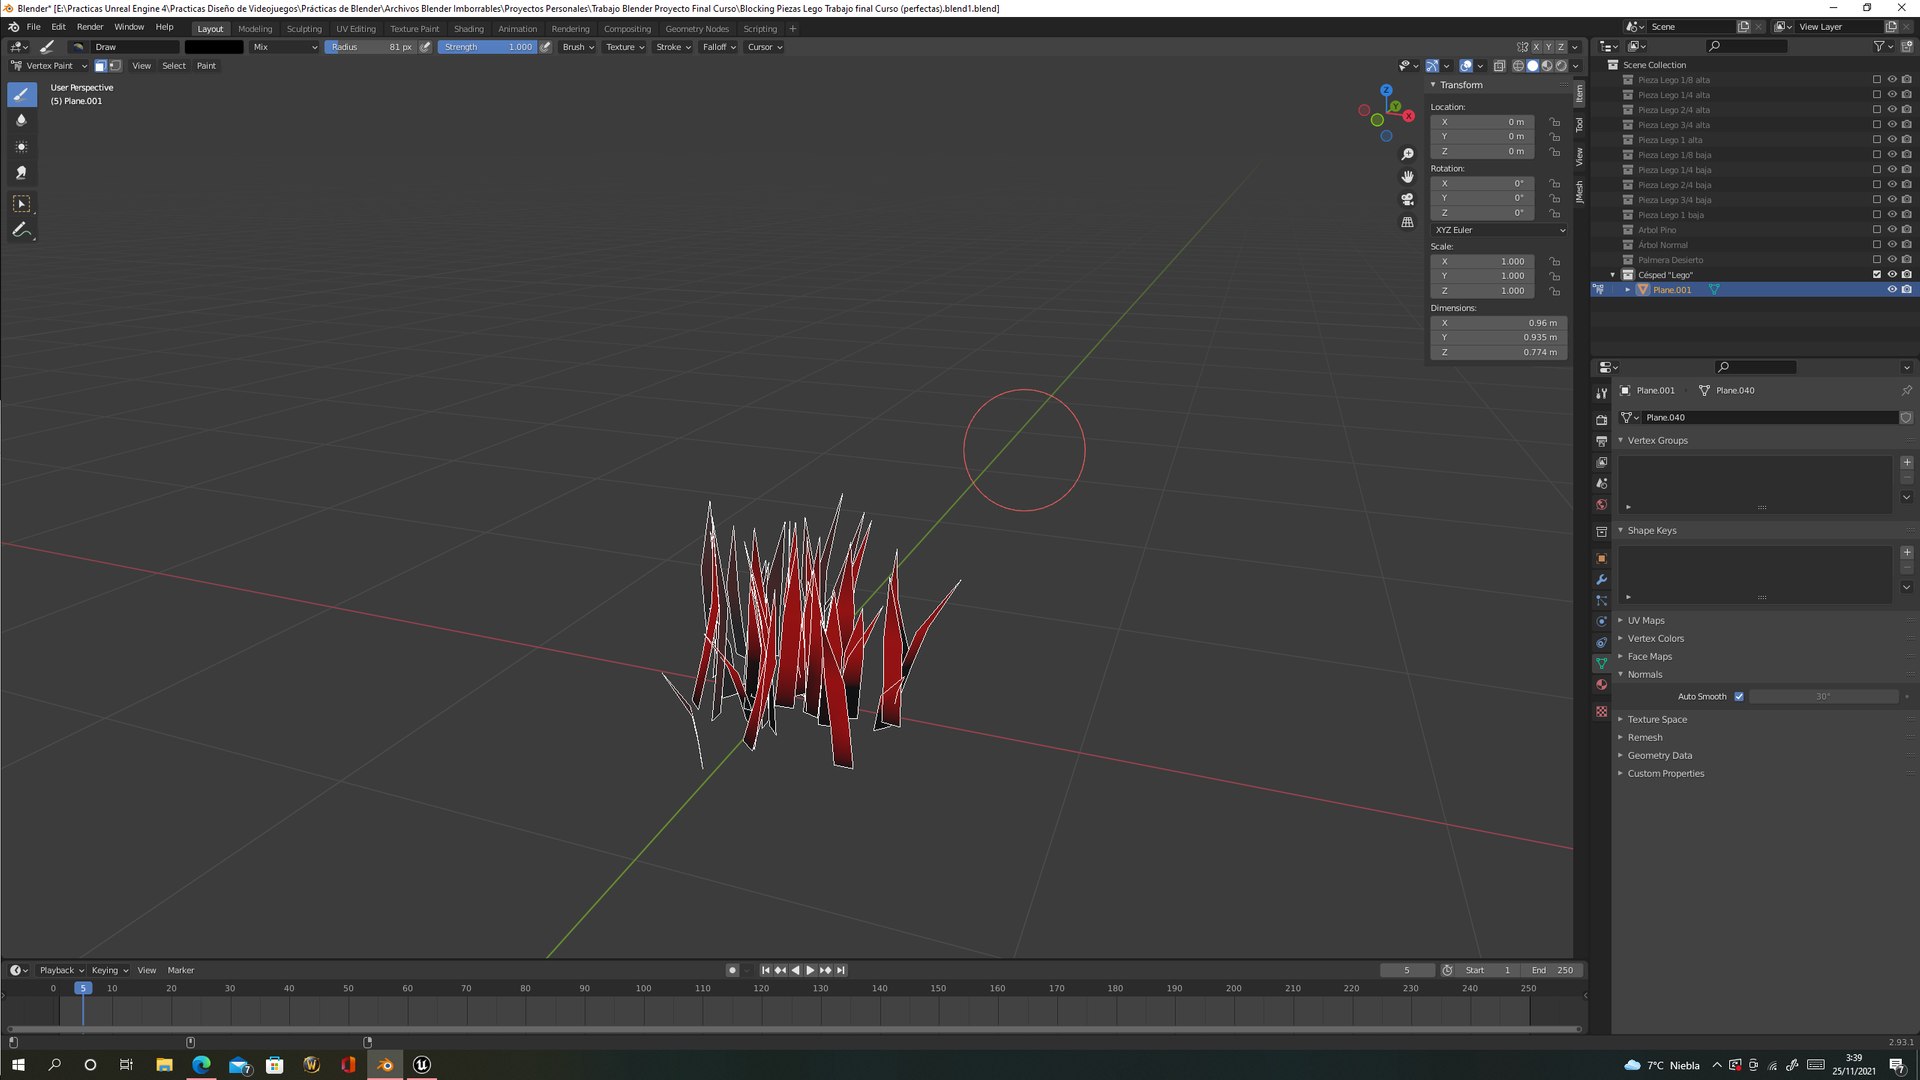Toggle the camera view icon

[1407, 199]
